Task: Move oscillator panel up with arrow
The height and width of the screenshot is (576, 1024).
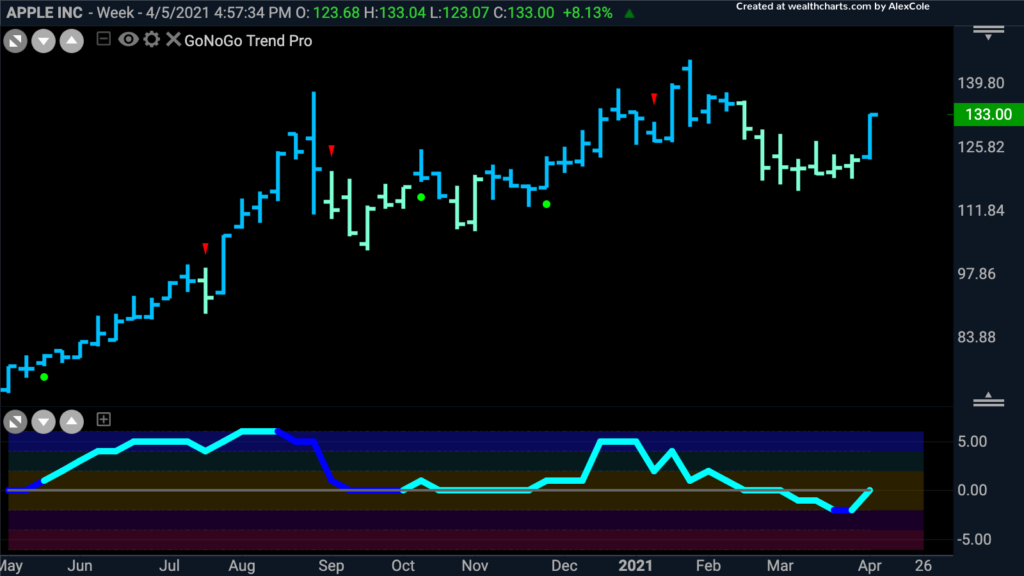Action: [x=72, y=421]
